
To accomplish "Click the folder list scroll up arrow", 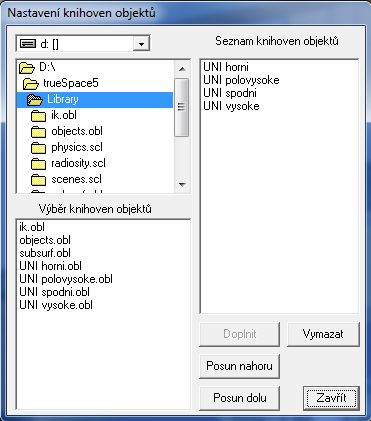I will point(182,69).
